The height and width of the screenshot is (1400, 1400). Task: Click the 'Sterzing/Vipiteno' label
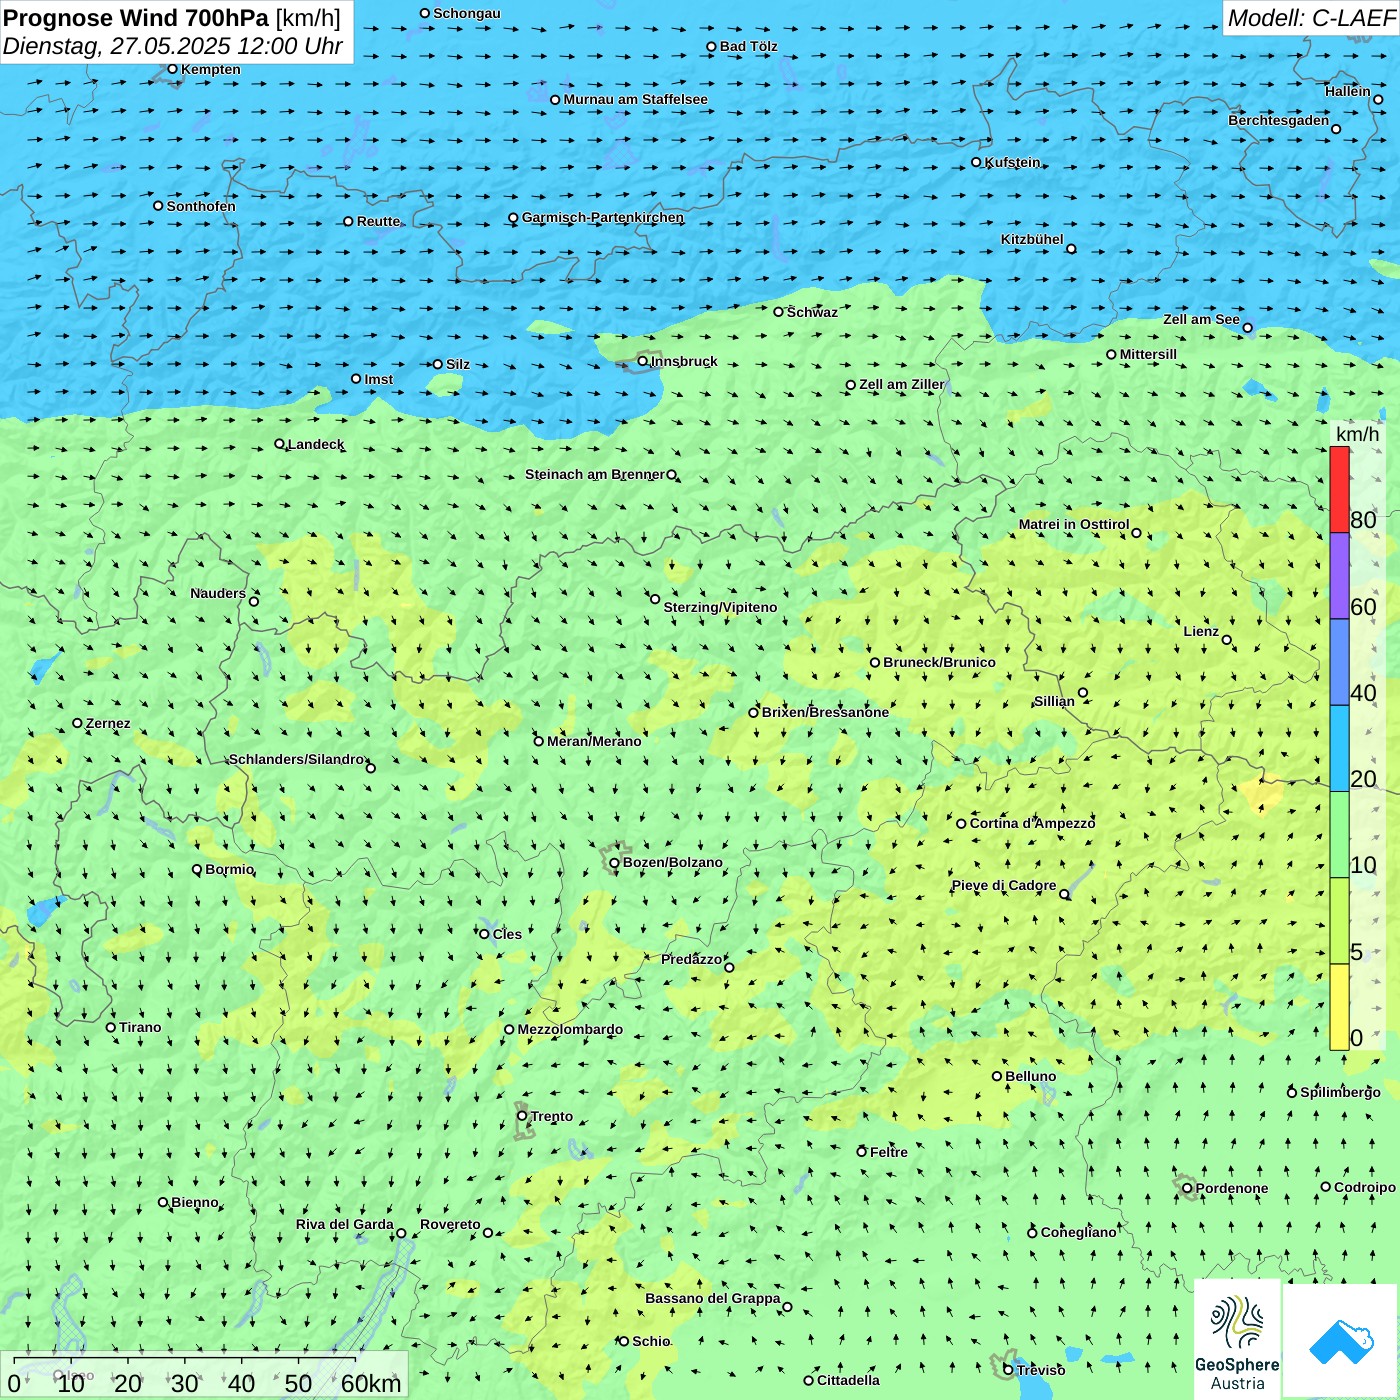click(x=720, y=607)
